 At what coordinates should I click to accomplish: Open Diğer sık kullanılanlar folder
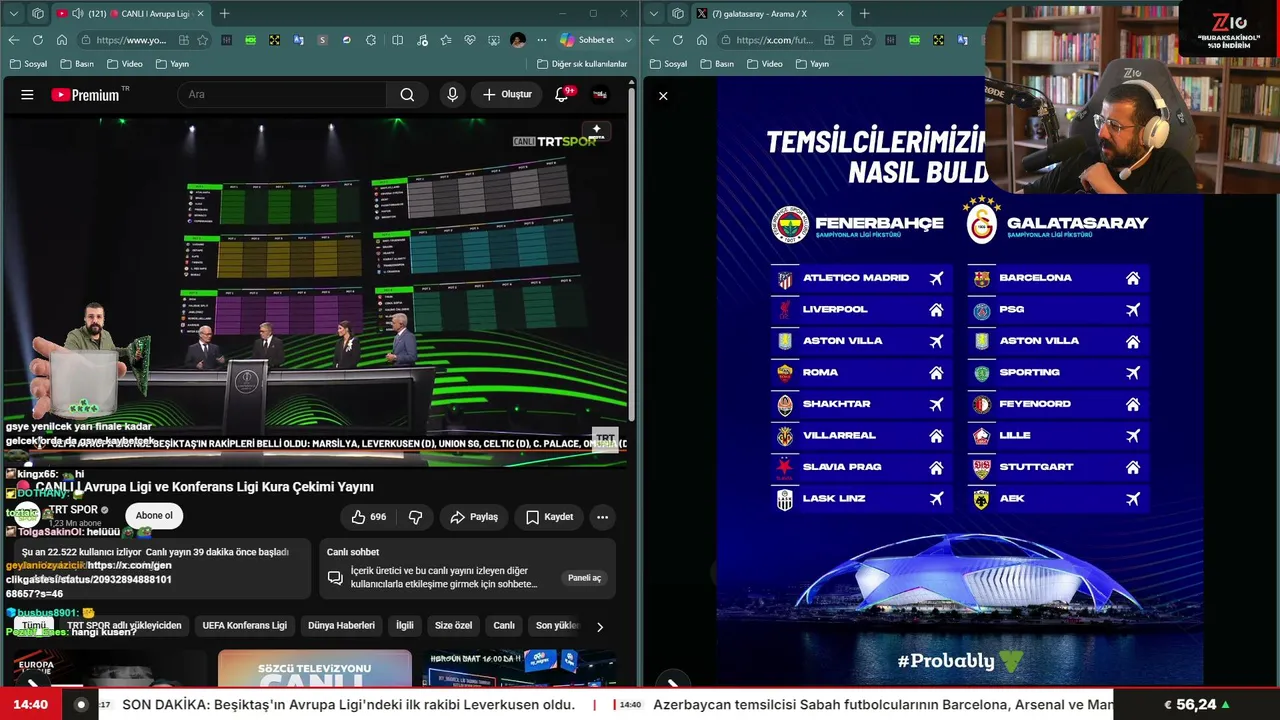point(581,64)
